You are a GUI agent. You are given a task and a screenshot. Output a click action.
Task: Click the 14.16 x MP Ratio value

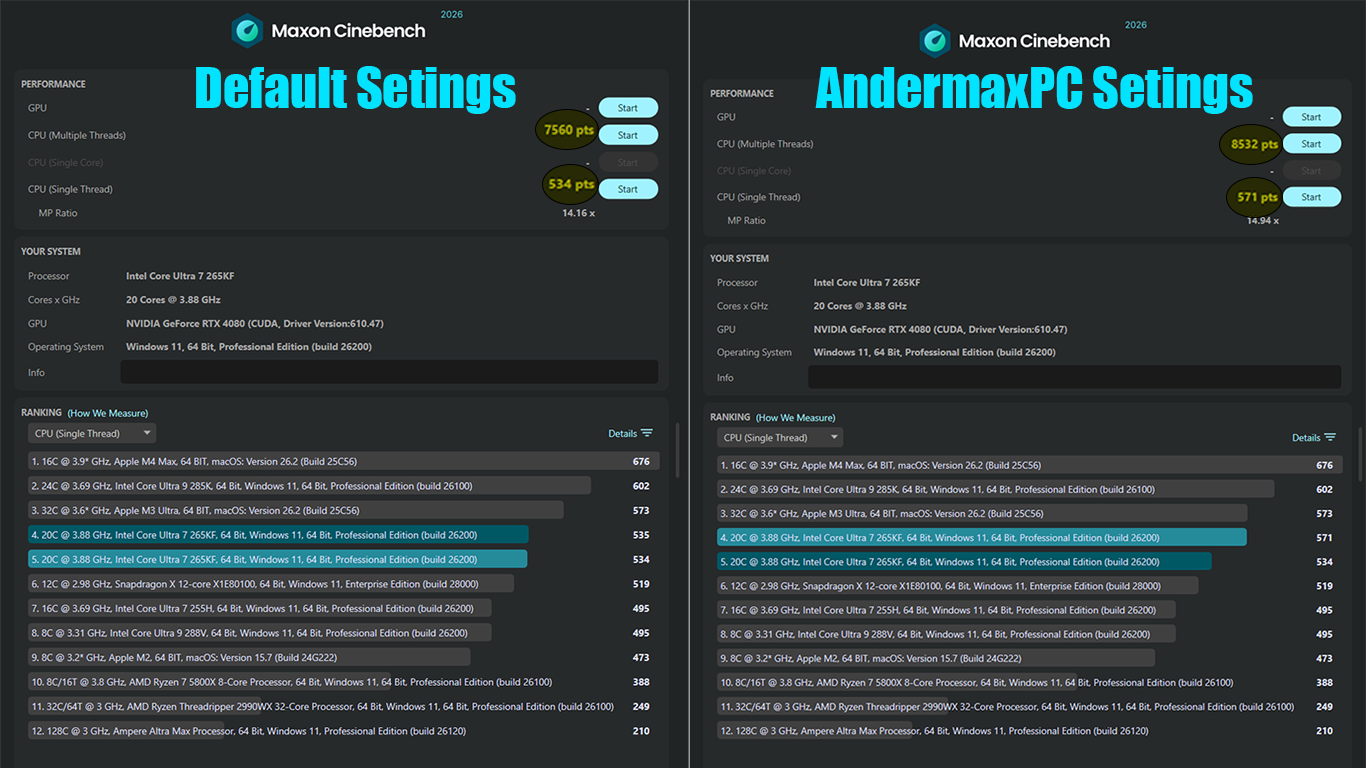pos(578,213)
